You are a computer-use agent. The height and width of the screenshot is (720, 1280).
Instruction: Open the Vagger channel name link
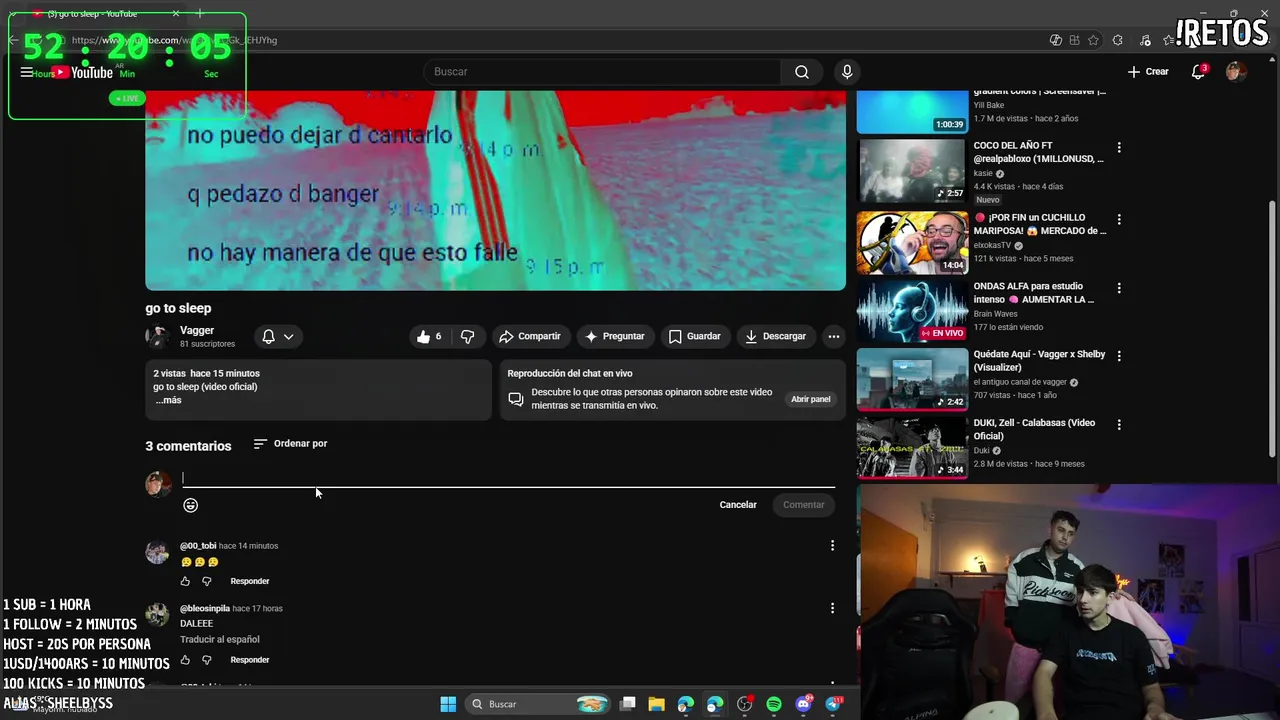point(197,331)
